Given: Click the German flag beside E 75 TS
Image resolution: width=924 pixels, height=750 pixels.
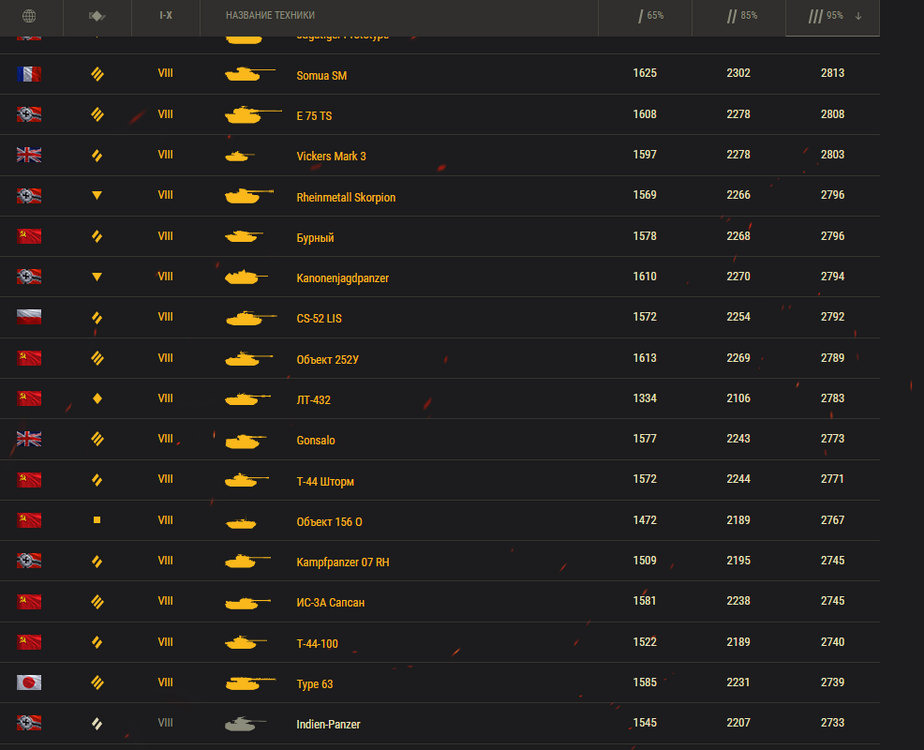Looking at the screenshot, I should pyautogui.click(x=29, y=114).
